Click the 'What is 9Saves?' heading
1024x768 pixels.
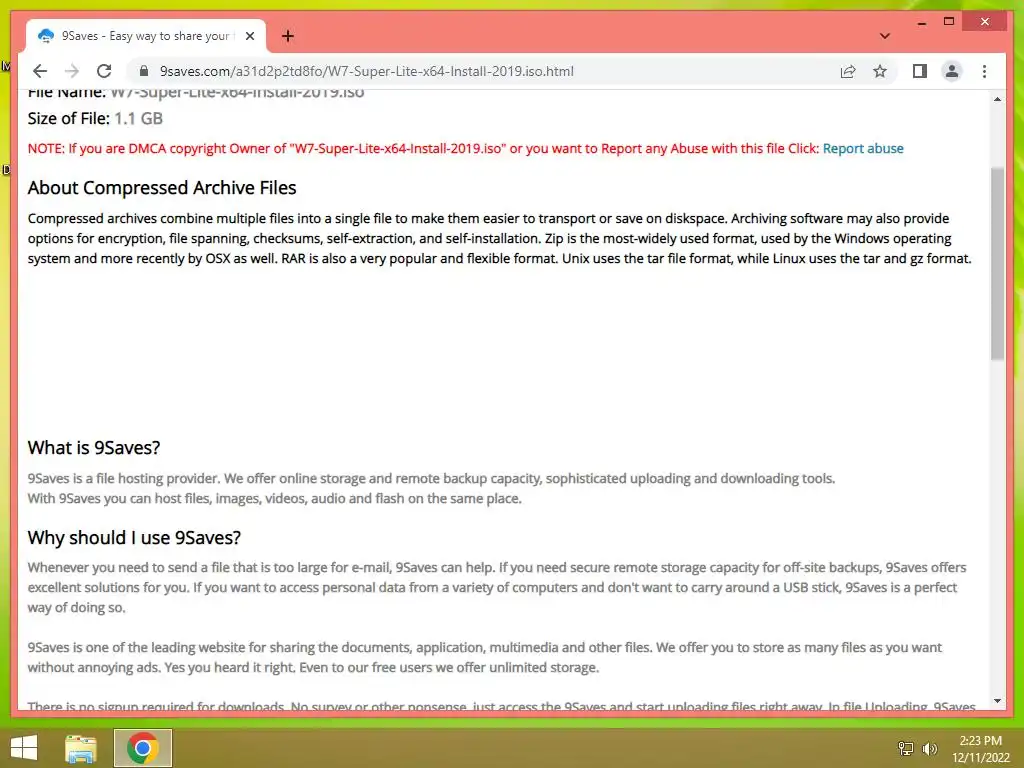[93, 447]
